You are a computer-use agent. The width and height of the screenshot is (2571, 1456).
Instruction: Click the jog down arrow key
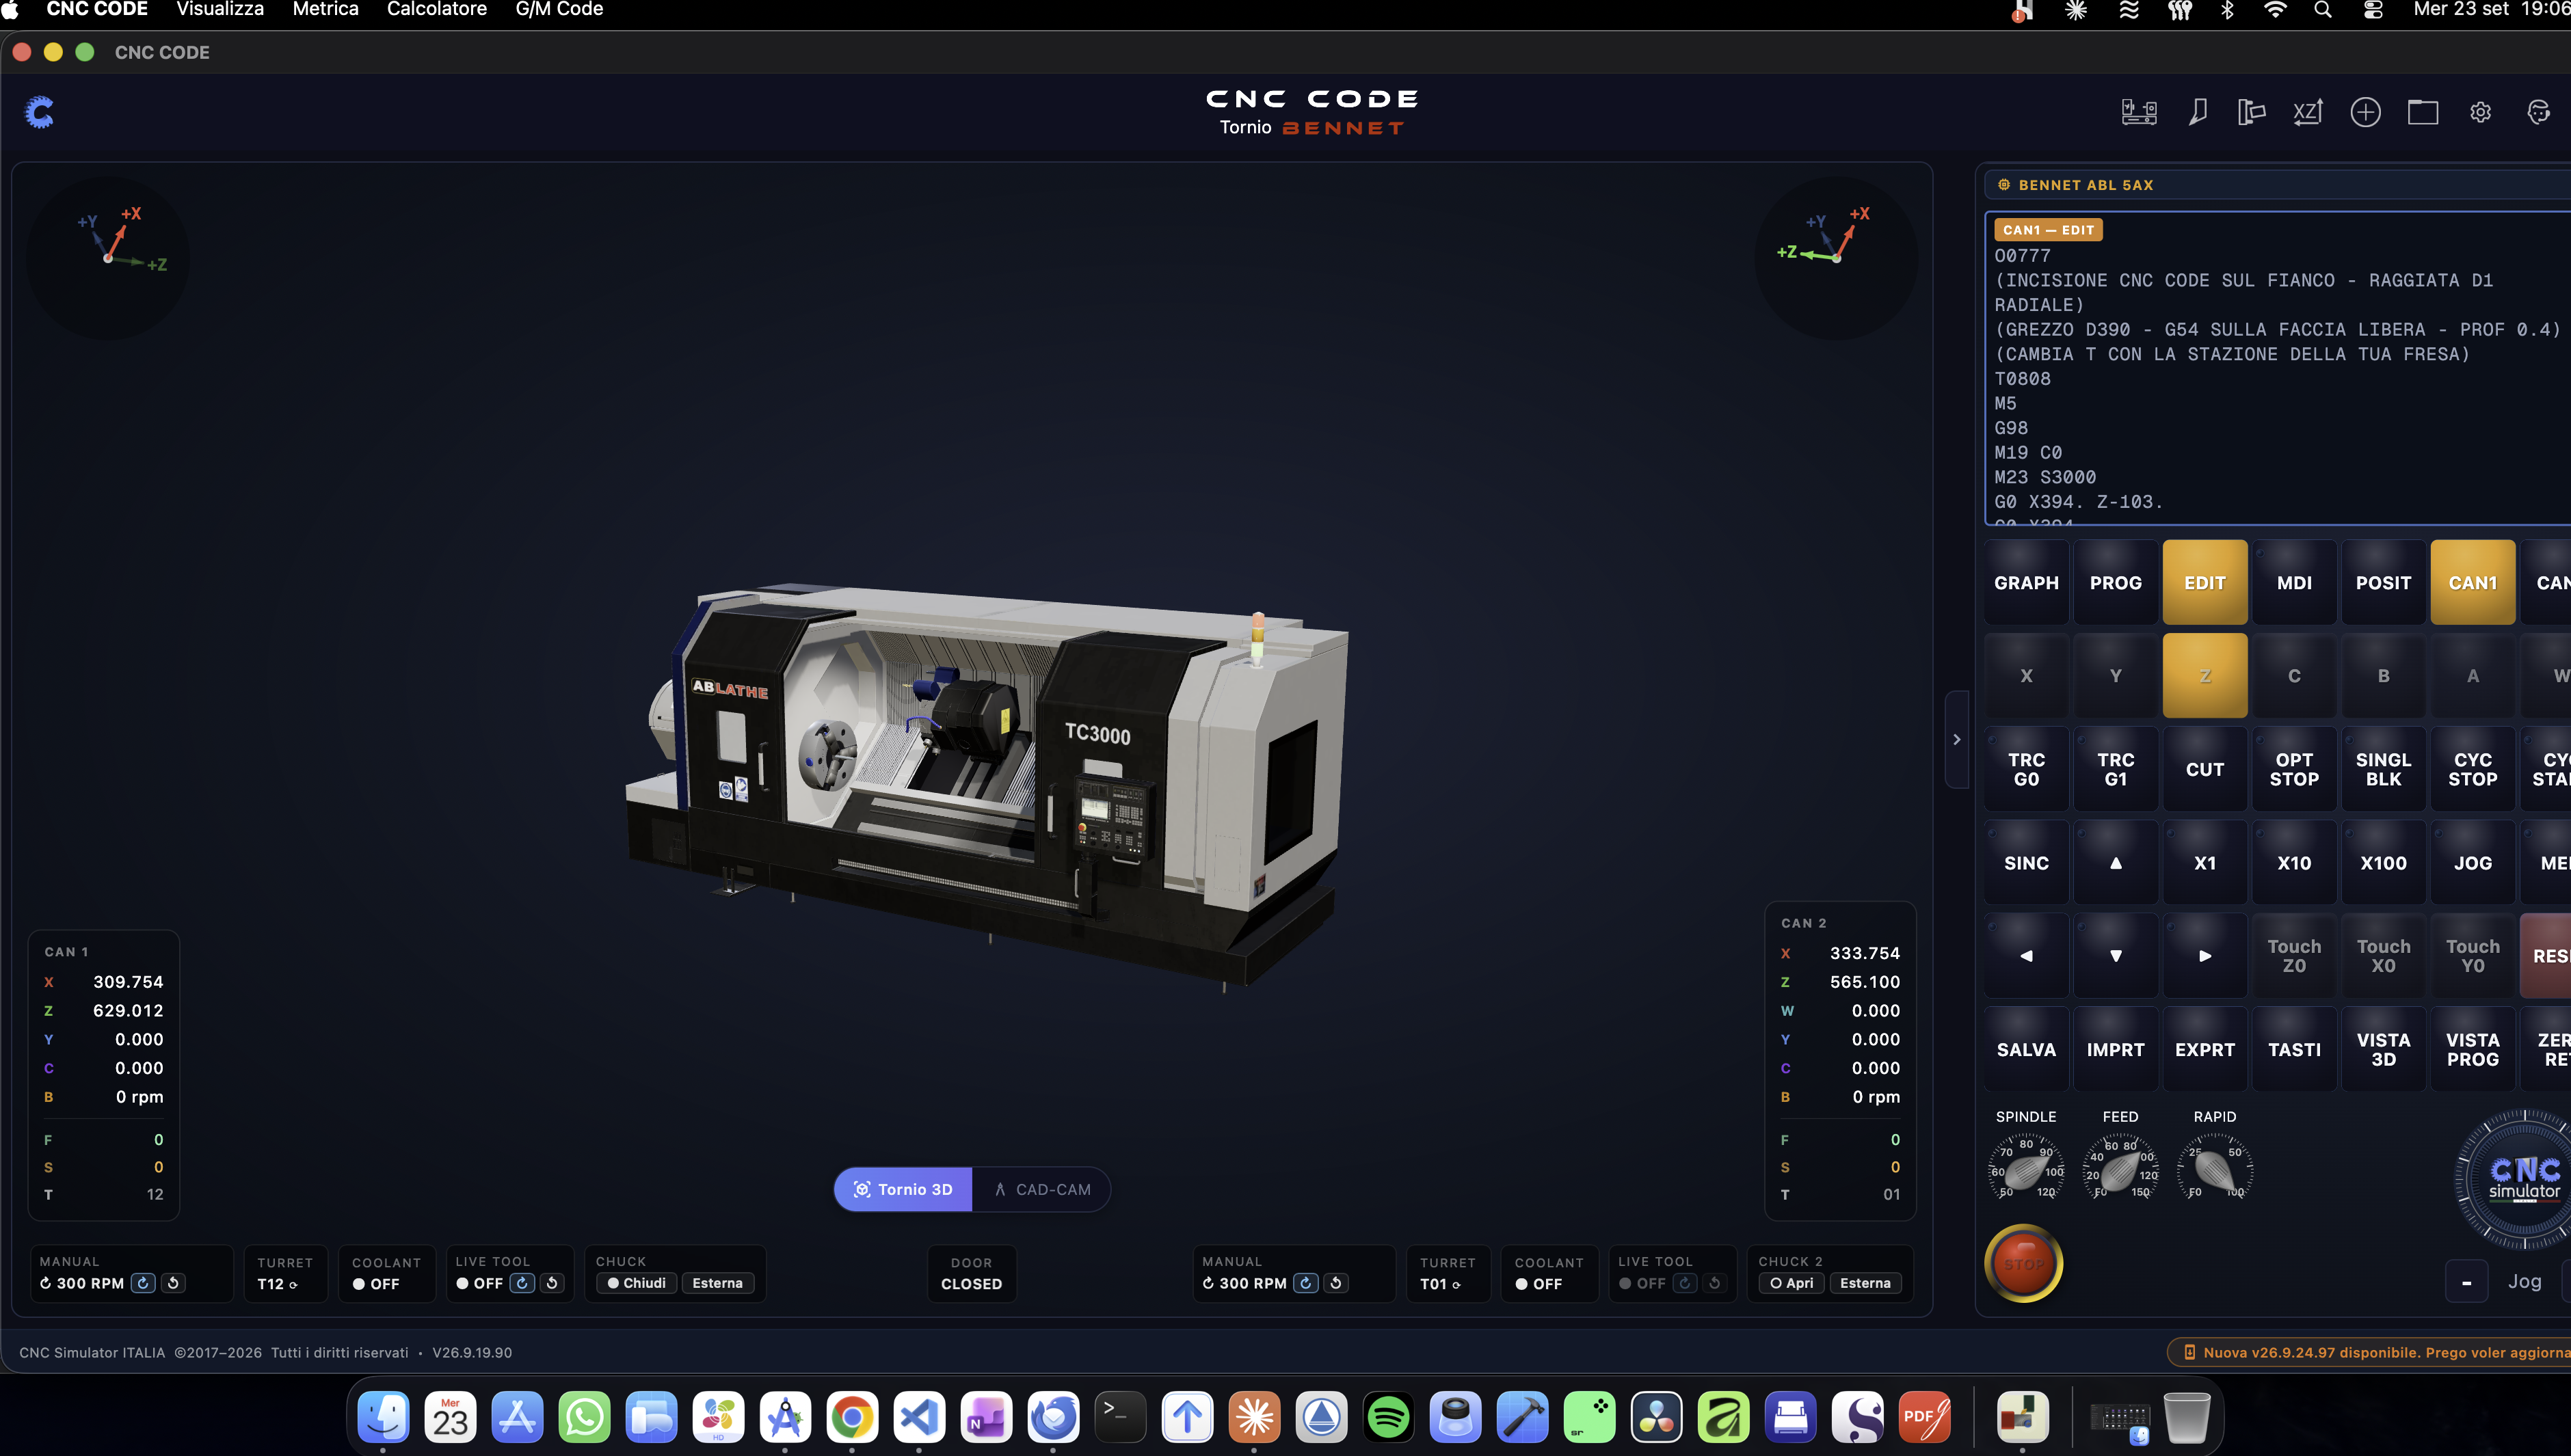2115,956
